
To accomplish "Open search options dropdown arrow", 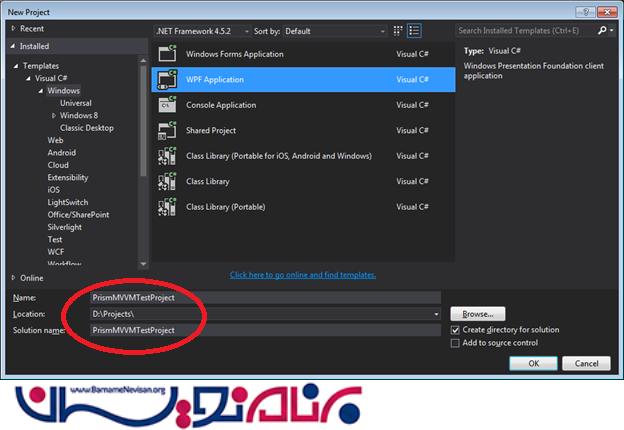I will pyautogui.click(x=612, y=30).
